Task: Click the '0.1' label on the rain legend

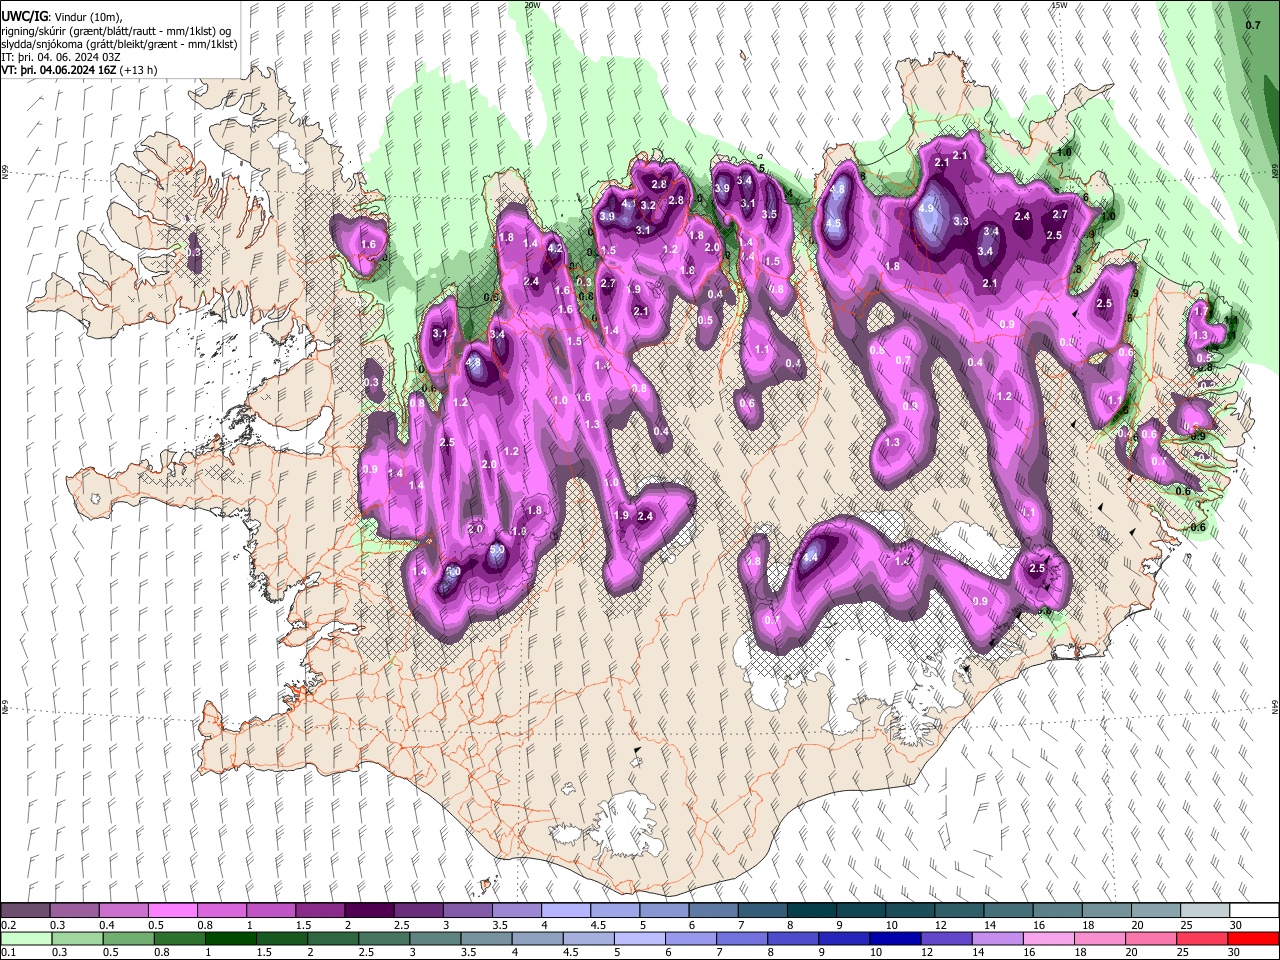Action: [8, 952]
